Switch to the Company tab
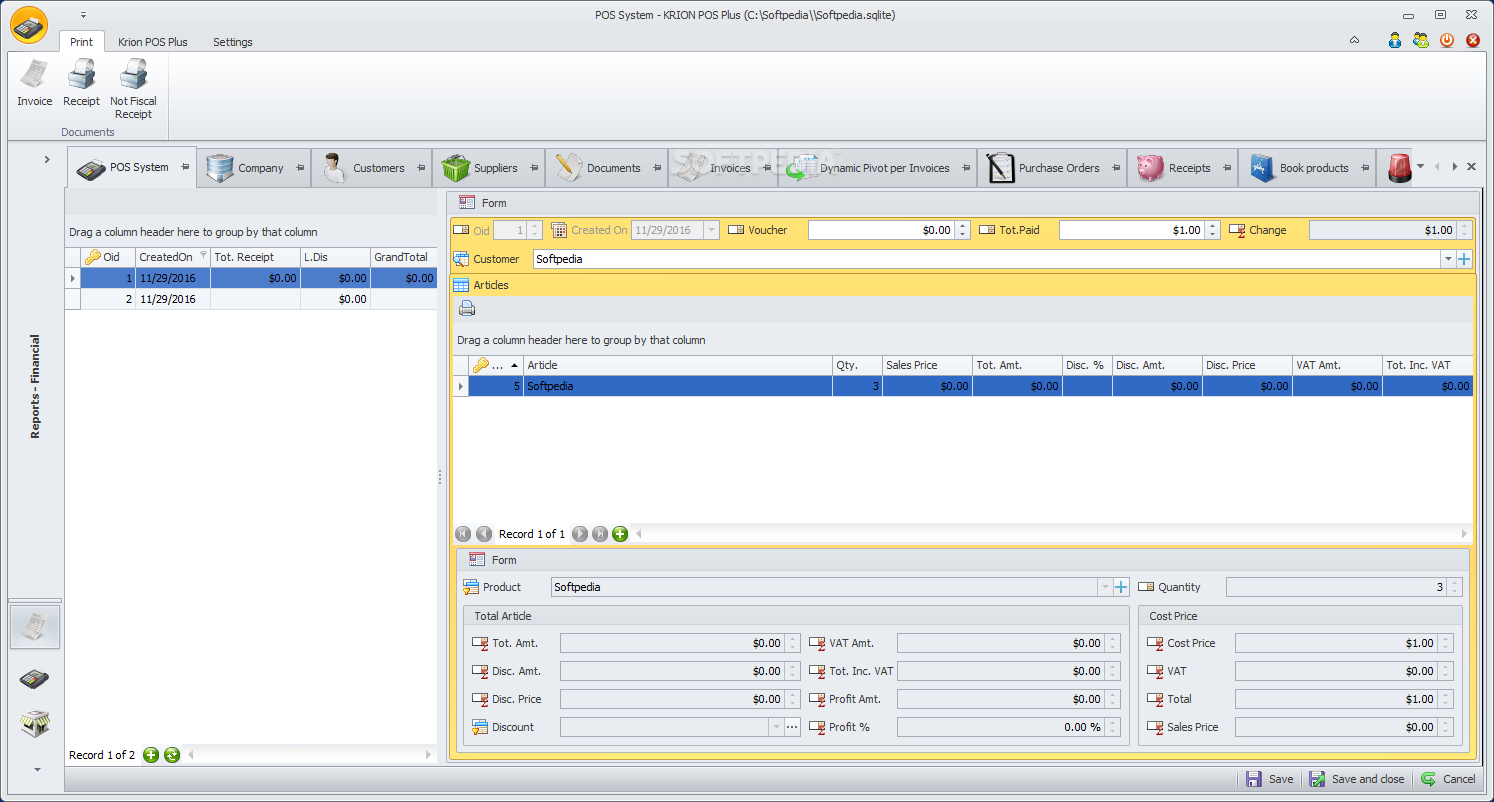This screenshot has height=802, width=1494. (x=253, y=168)
